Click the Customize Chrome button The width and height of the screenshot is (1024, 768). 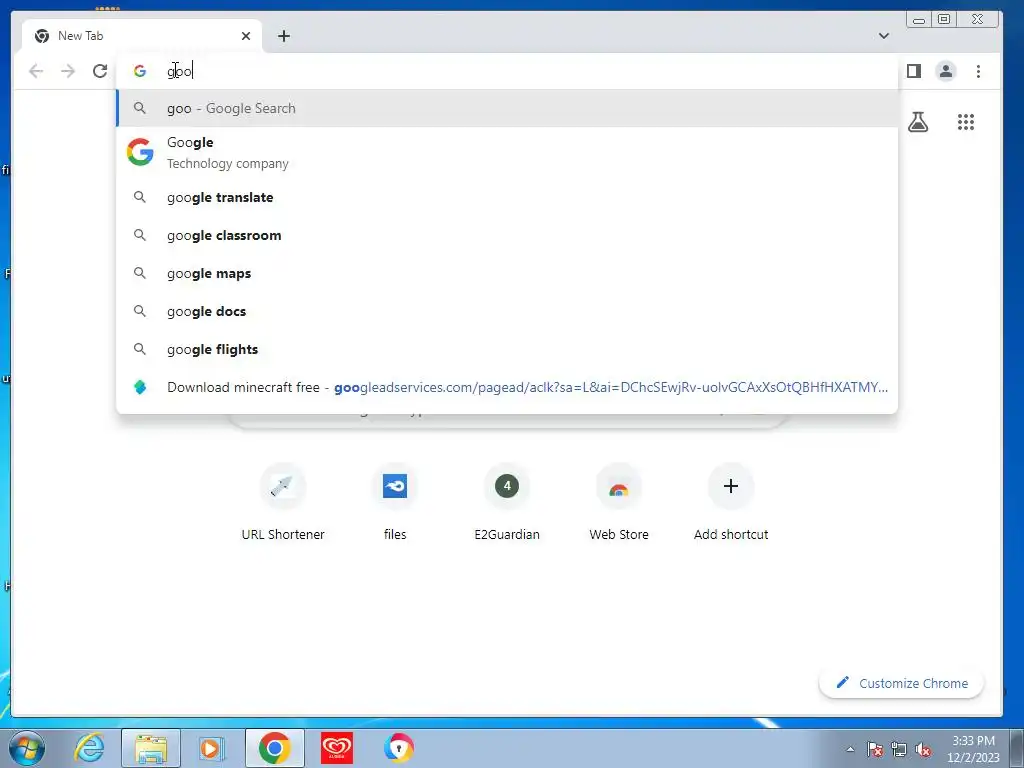click(x=901, y=683)
